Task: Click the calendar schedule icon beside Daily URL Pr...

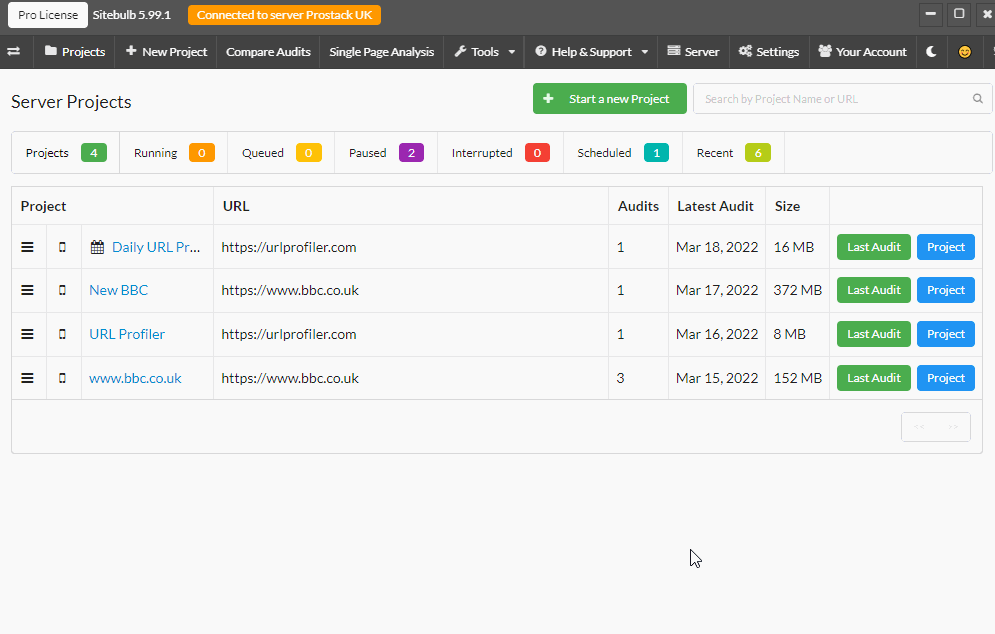Action: pyautogui.click(x=97, y=247)
